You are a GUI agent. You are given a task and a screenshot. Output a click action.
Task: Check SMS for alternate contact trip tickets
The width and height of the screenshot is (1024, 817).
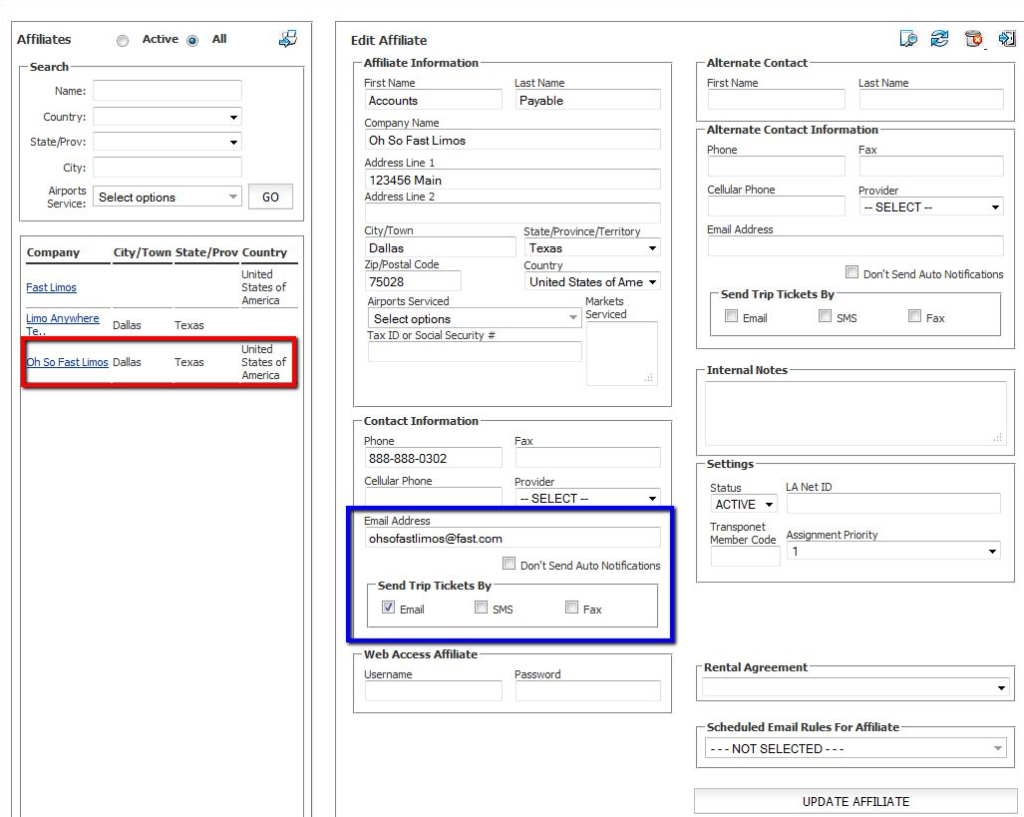click(824, 317)
